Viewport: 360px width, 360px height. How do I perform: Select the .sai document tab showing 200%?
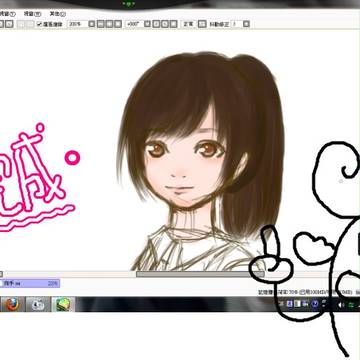30,284
